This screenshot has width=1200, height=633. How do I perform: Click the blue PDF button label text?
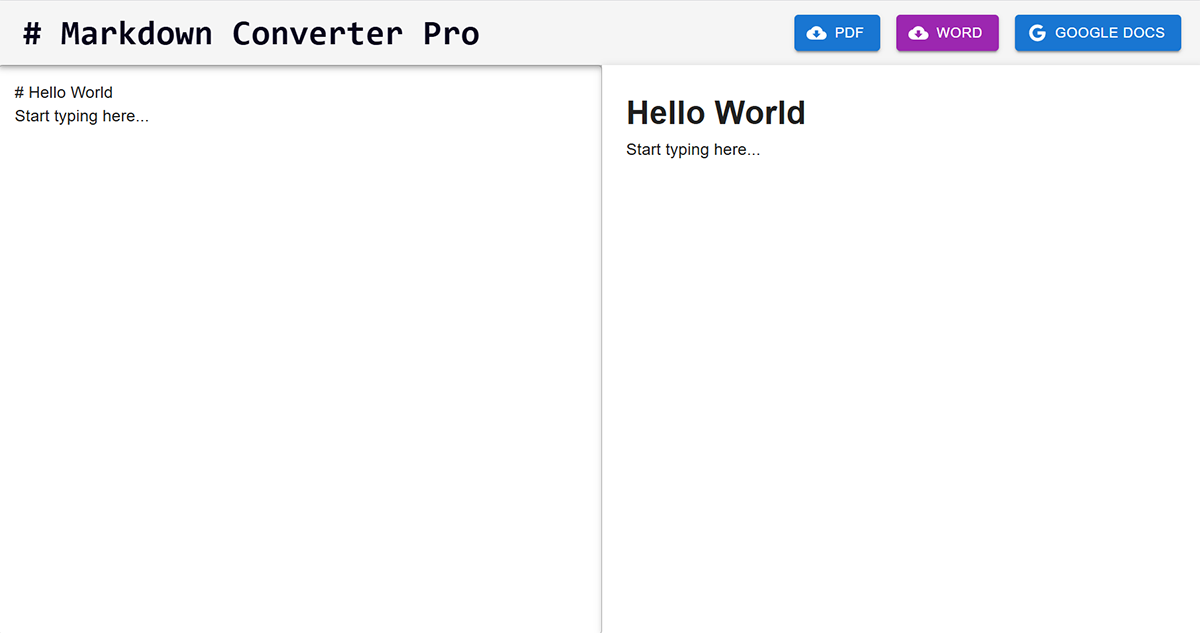tap(847, 32)
